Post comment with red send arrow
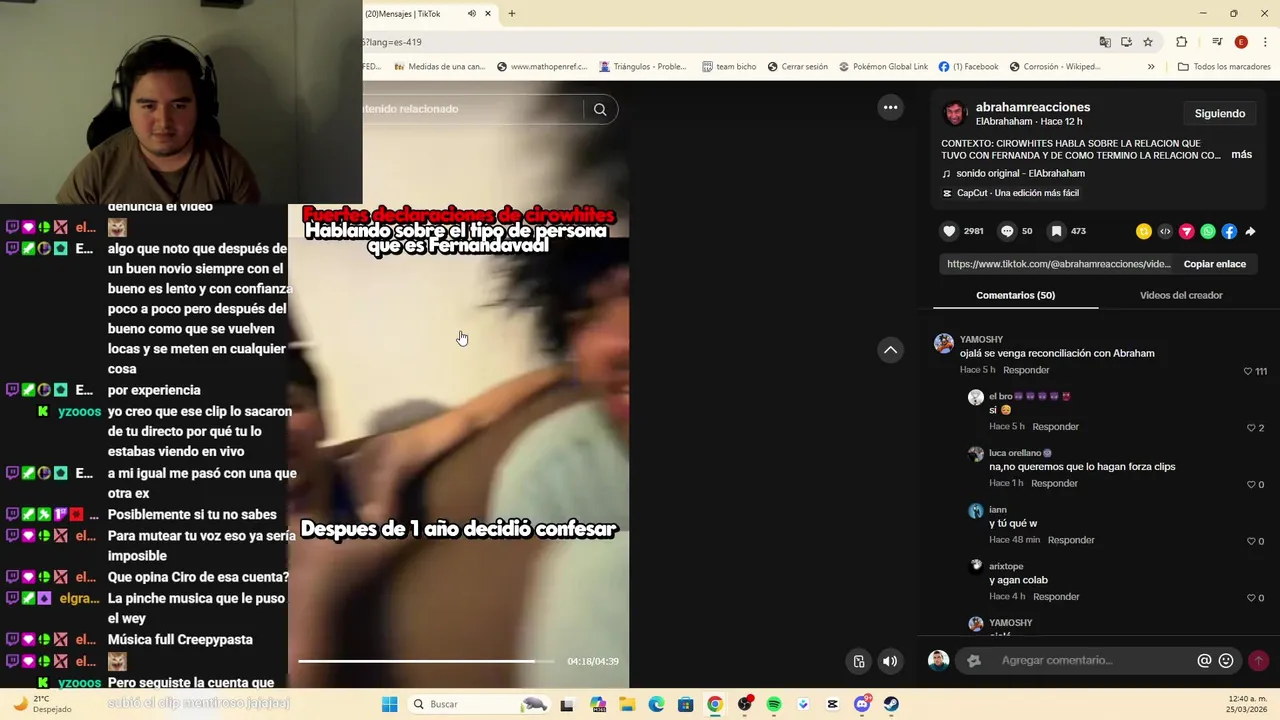Viewport: 1280px width, 720px height. [x=1258, y=661]
